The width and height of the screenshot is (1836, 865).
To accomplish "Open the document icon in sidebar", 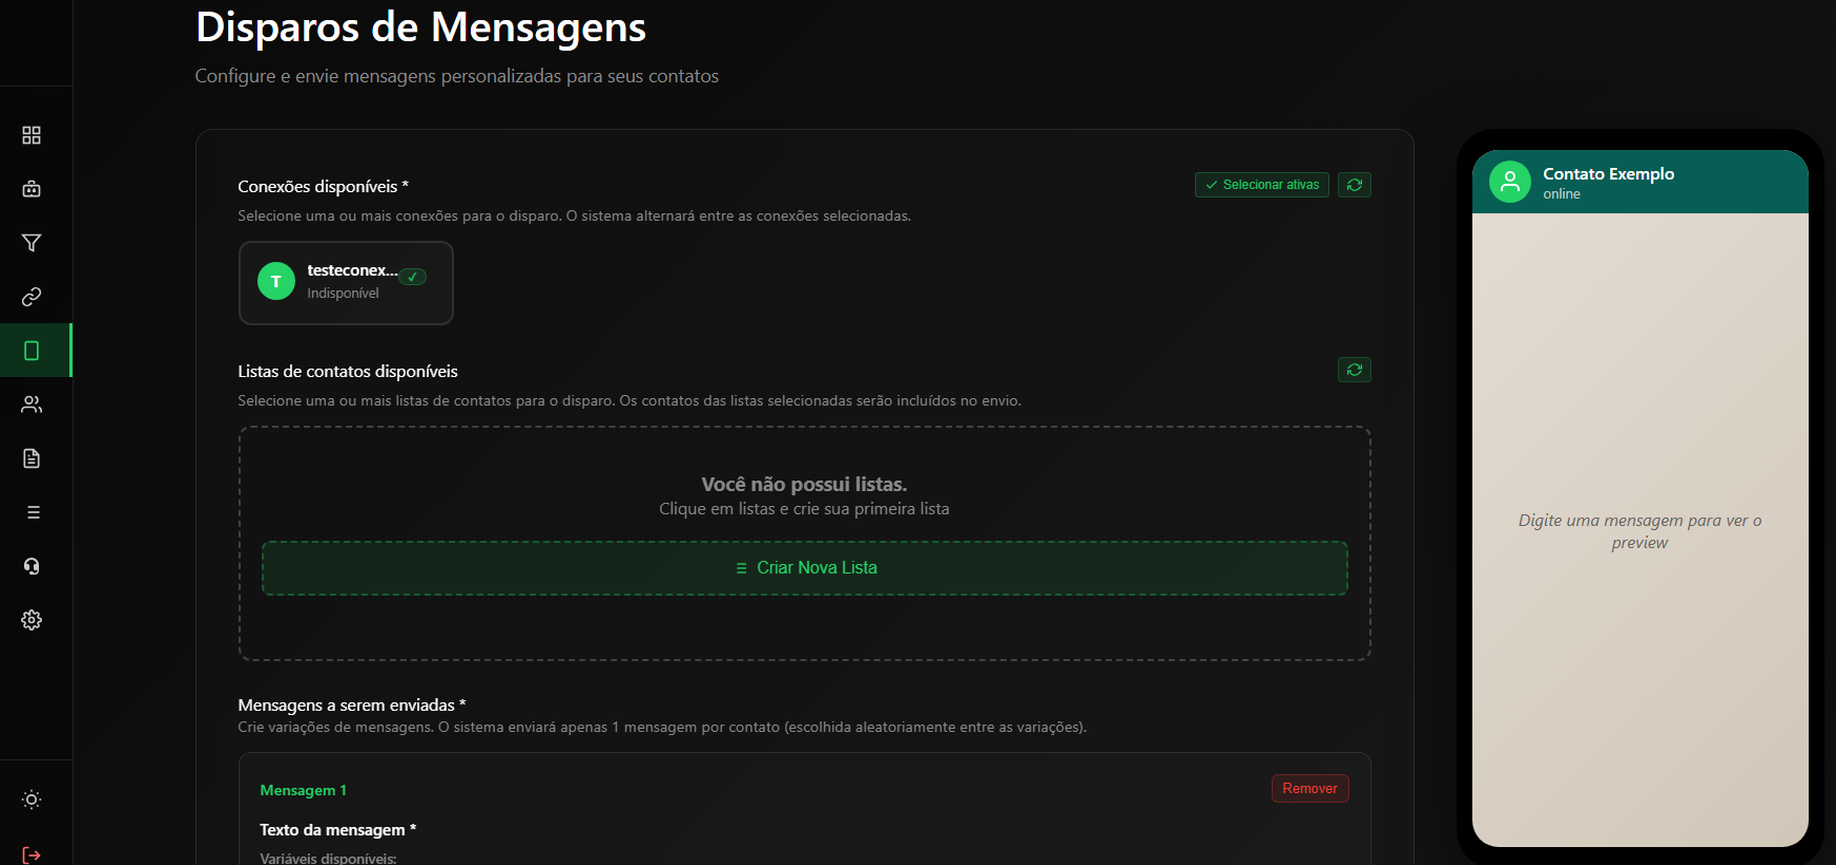I will click(x=31, y=459).
